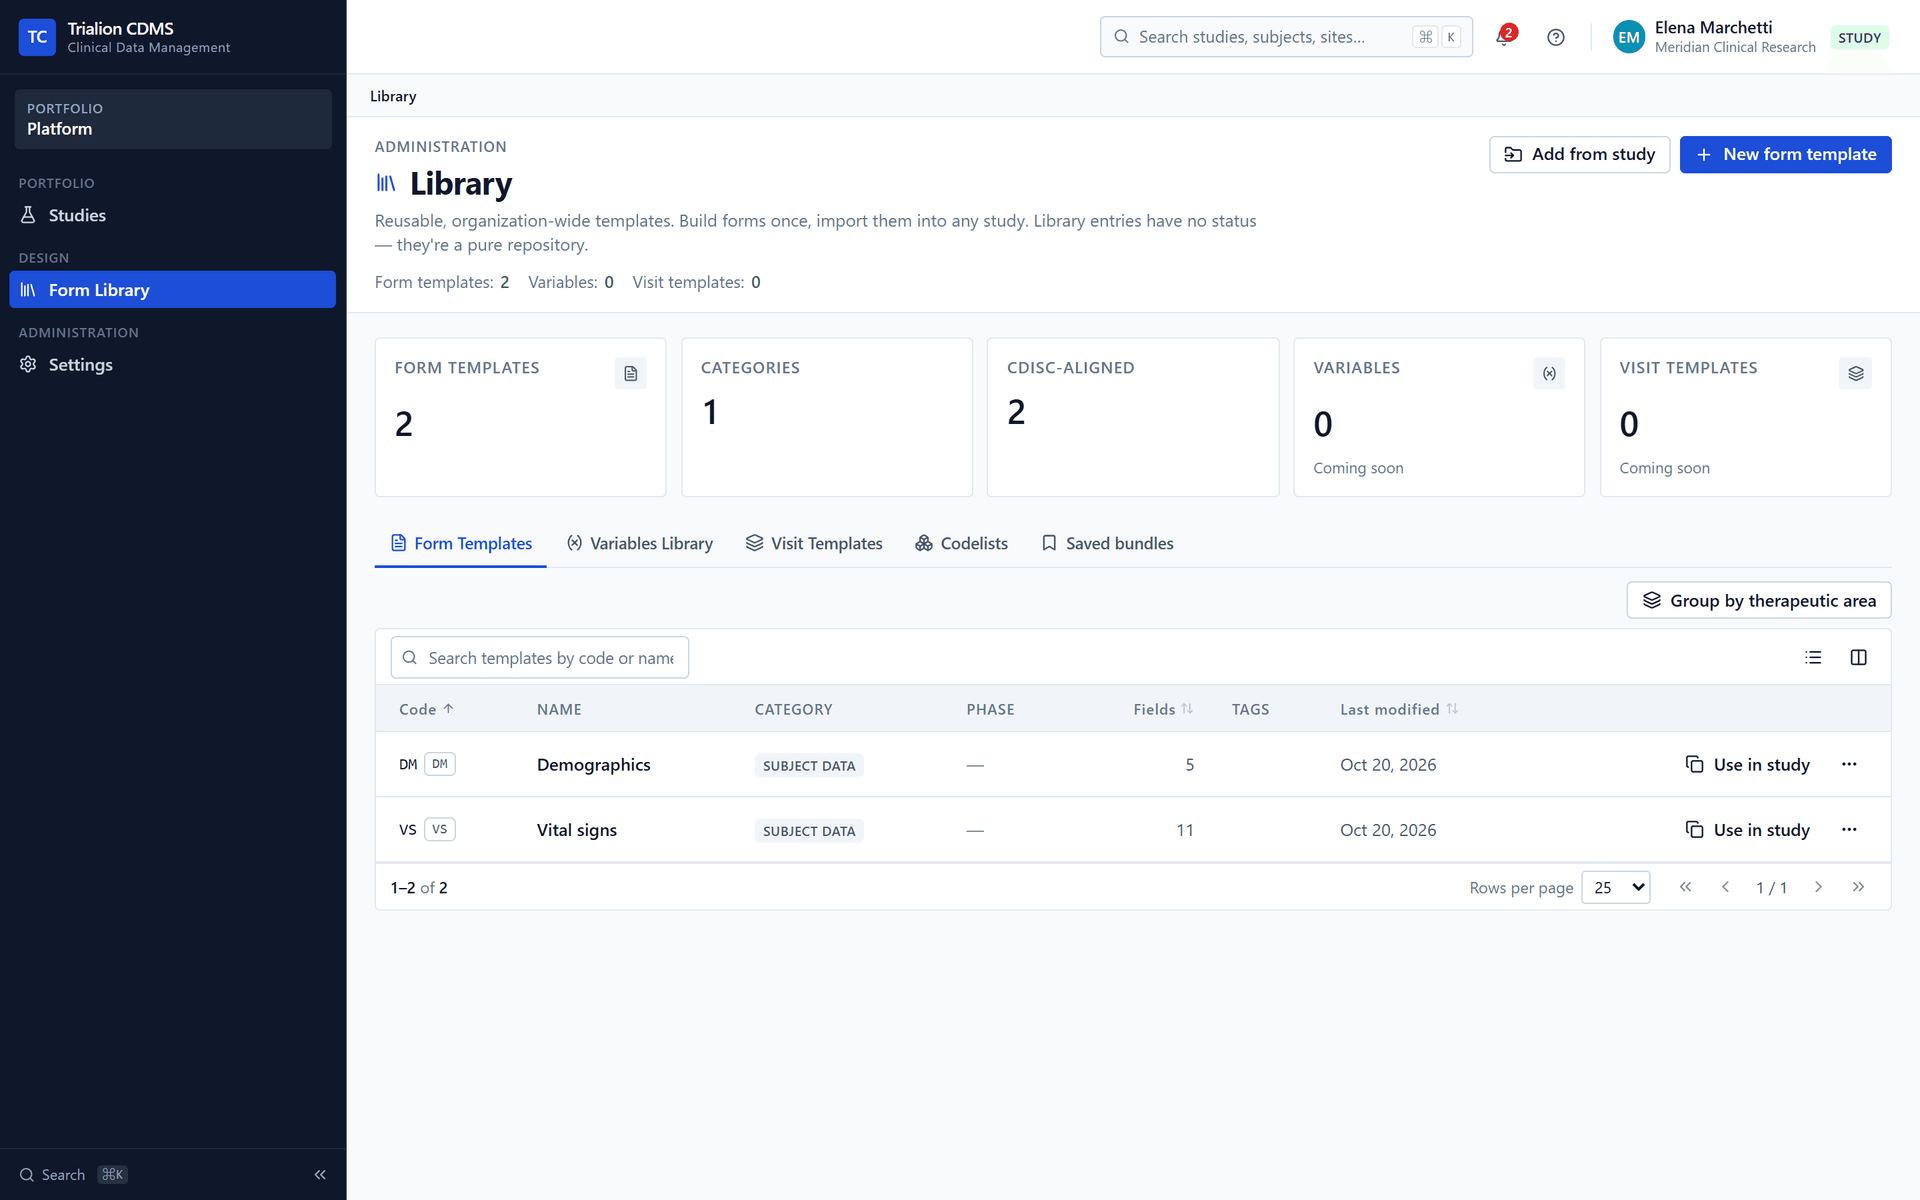
Task: Switch to the Visit Templates tab
Action: [x=813, y=543]
